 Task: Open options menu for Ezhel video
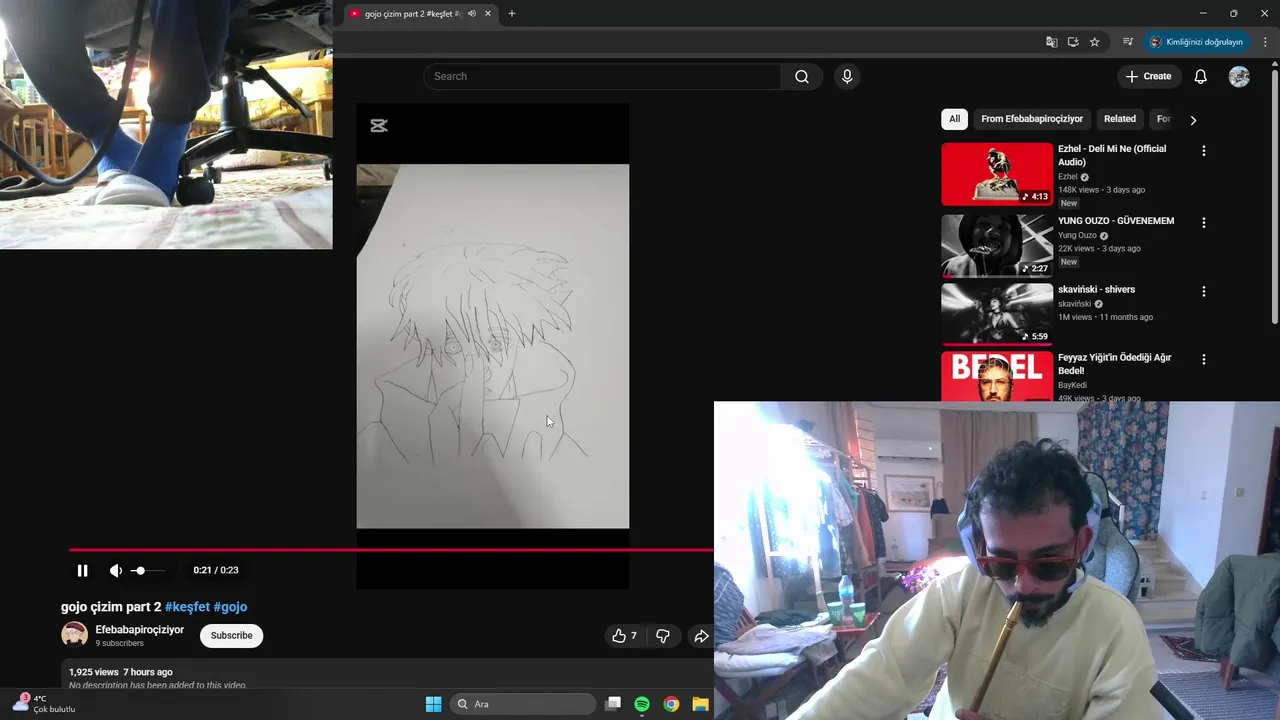pyautogui.click(x=1204, y=151)
